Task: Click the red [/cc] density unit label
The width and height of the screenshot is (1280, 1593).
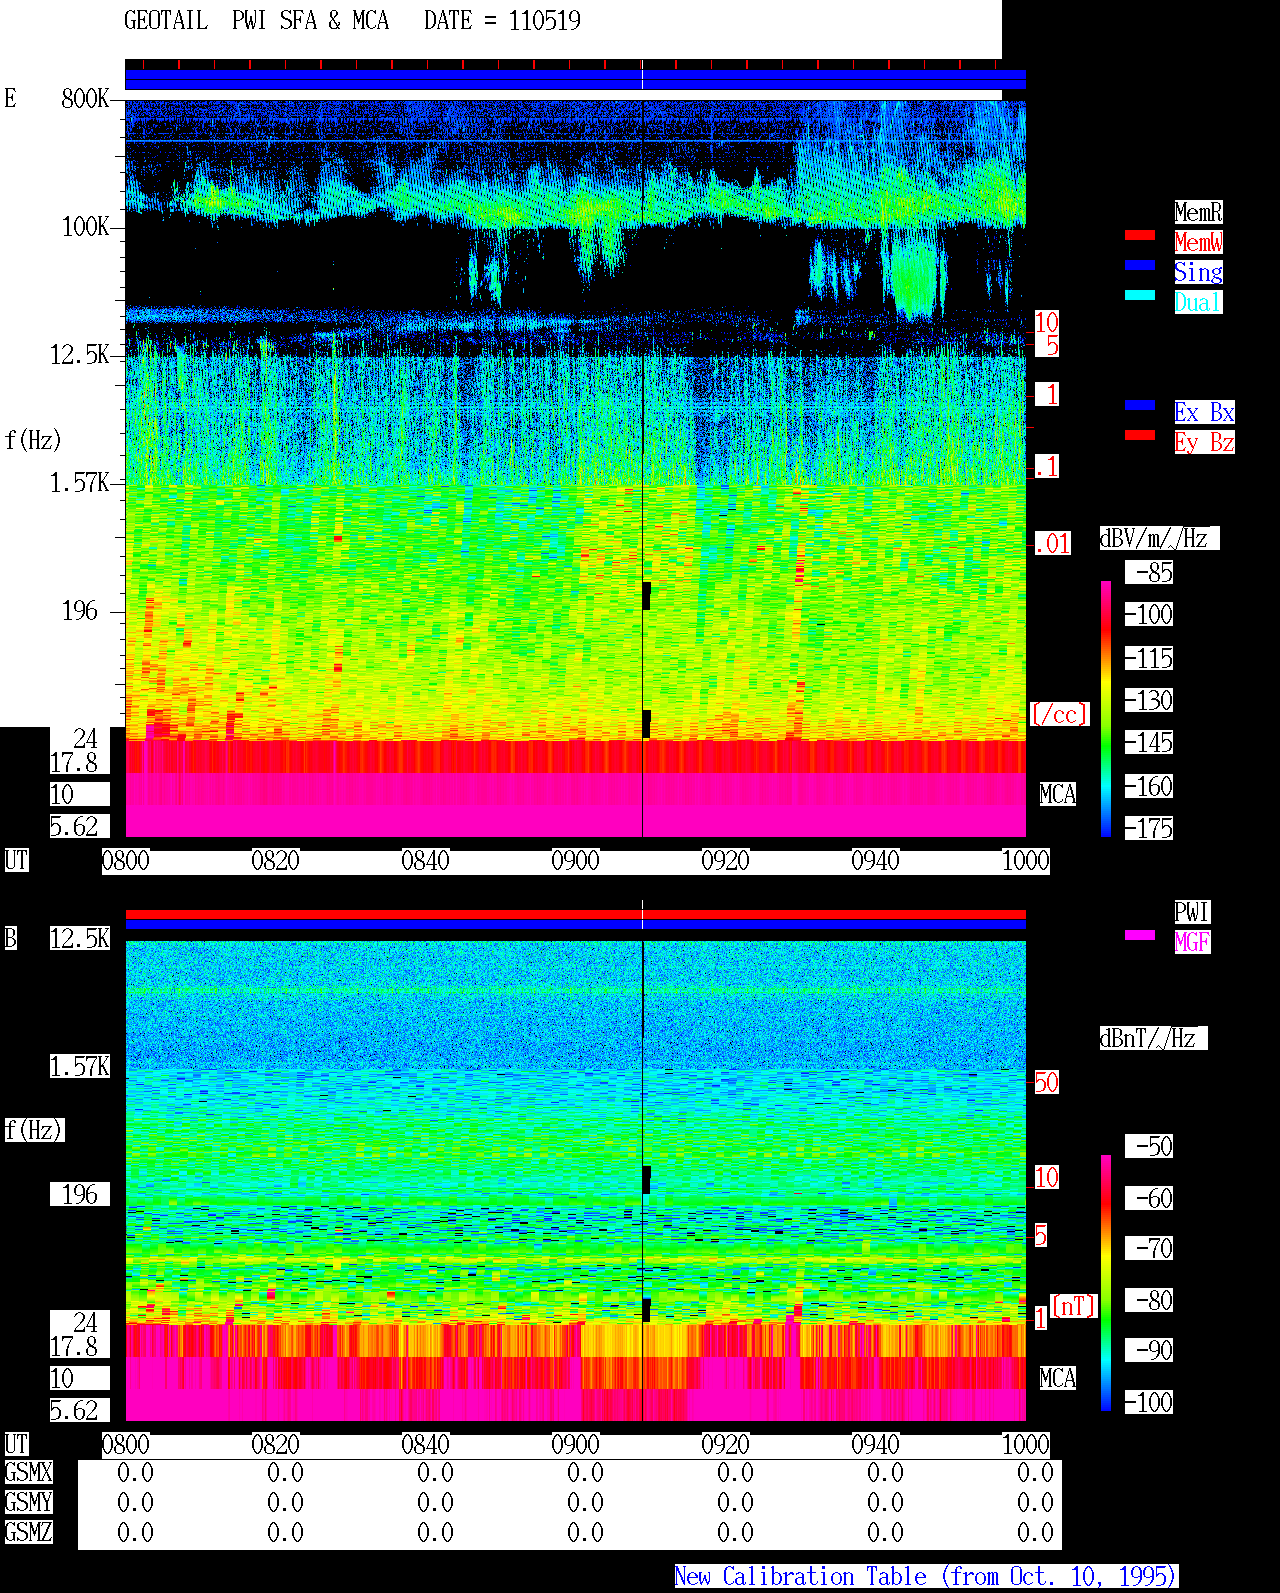Action: 1059,714
